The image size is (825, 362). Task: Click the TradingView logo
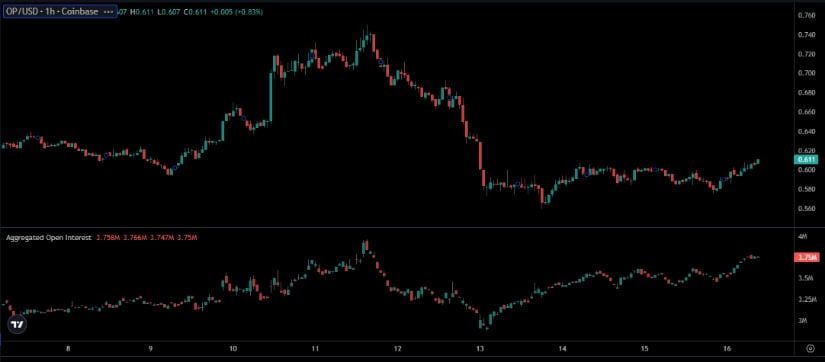17,325
